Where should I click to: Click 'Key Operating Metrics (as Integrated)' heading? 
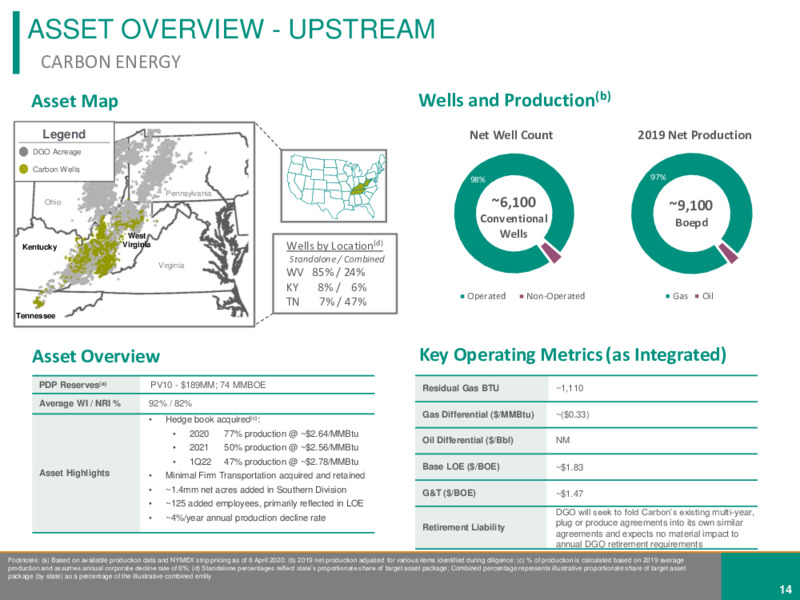572,355
